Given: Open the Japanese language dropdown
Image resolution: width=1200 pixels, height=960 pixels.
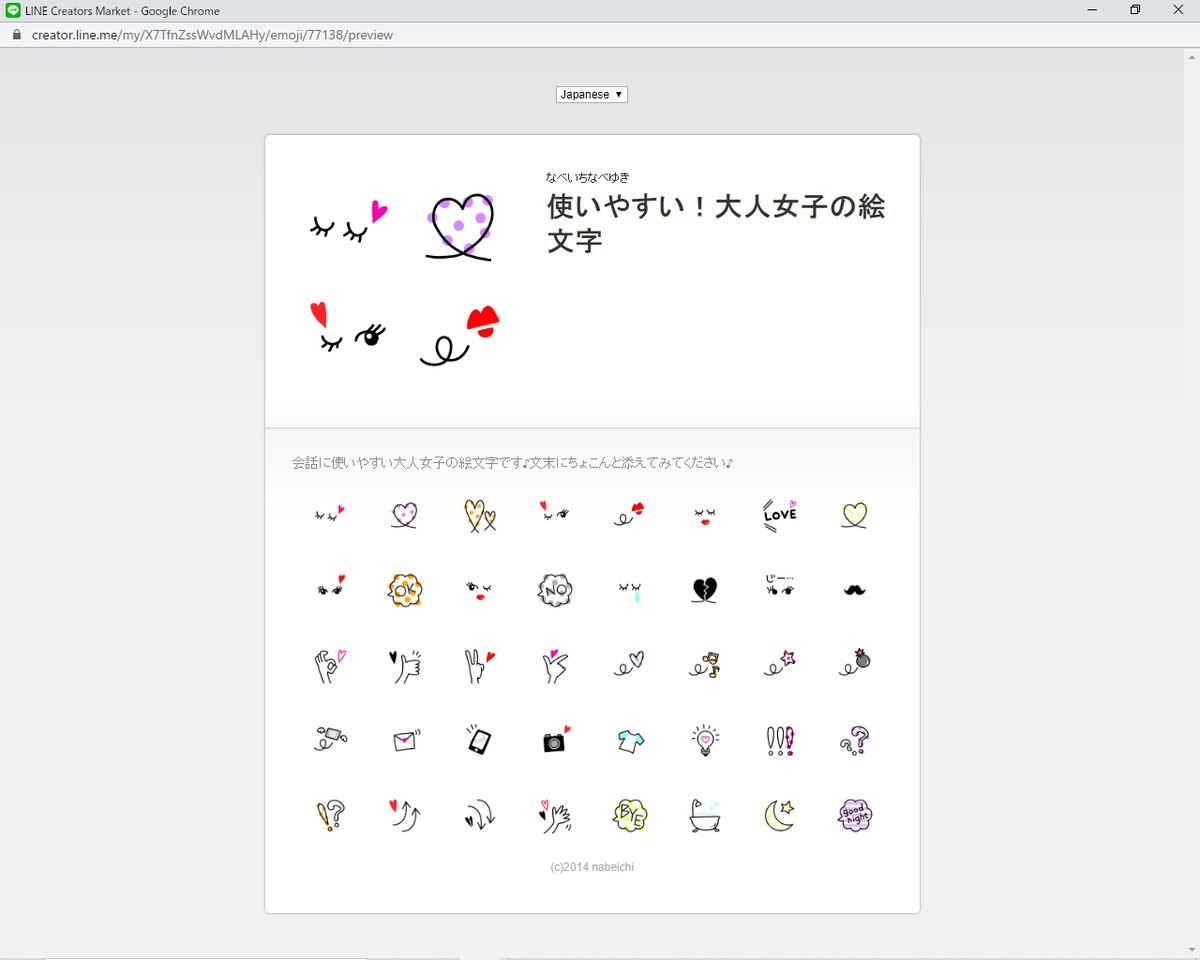Looking at the screenshot, I should click(592, 94).
